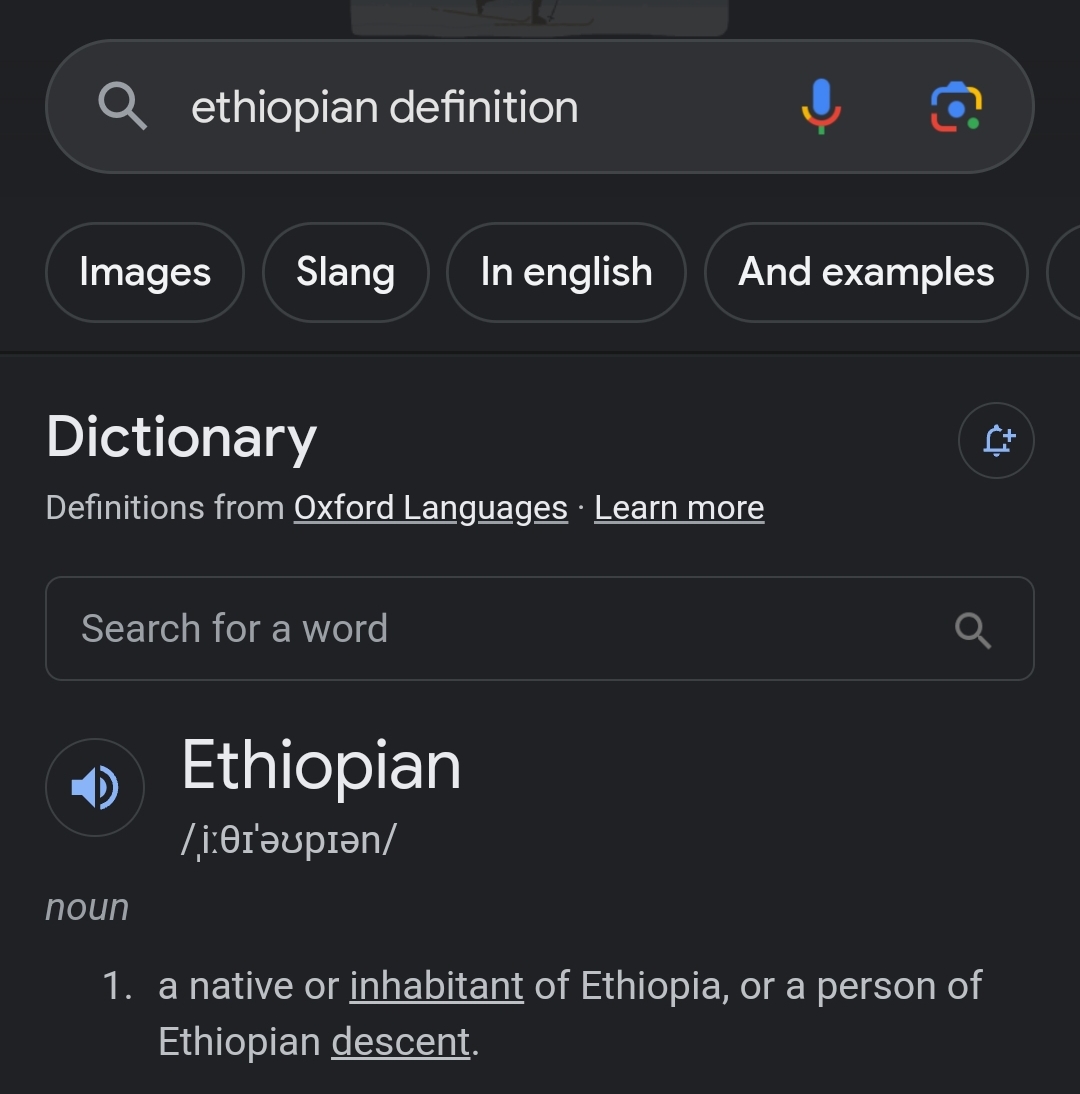Screen dimensions: 1080x1094
Task: Tap the magnifier in the word search box
Action: (x=972, y=629)
